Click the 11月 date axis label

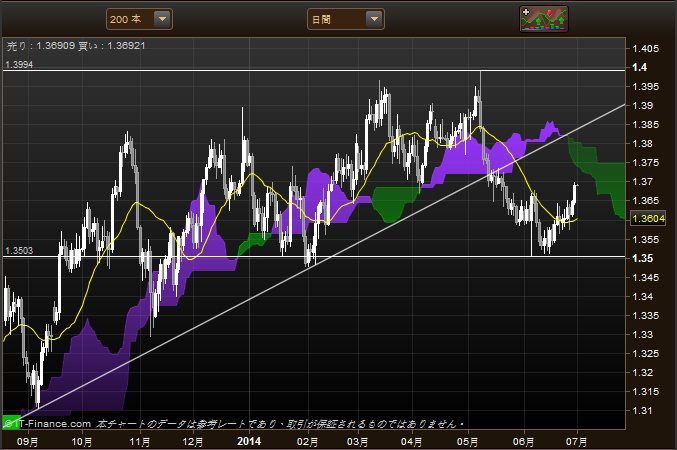pyautogui.click(x=140, y=442)
